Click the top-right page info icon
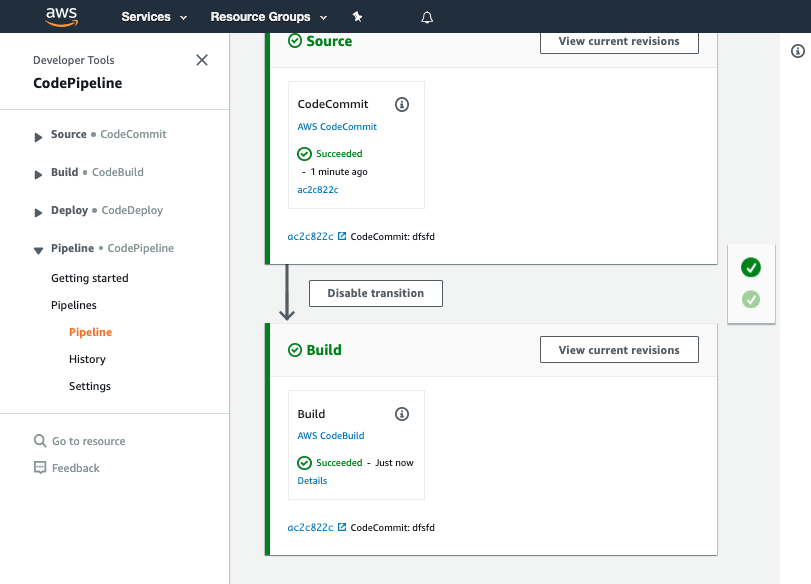This screenshot has height=584, width=811. coord(798,51)
